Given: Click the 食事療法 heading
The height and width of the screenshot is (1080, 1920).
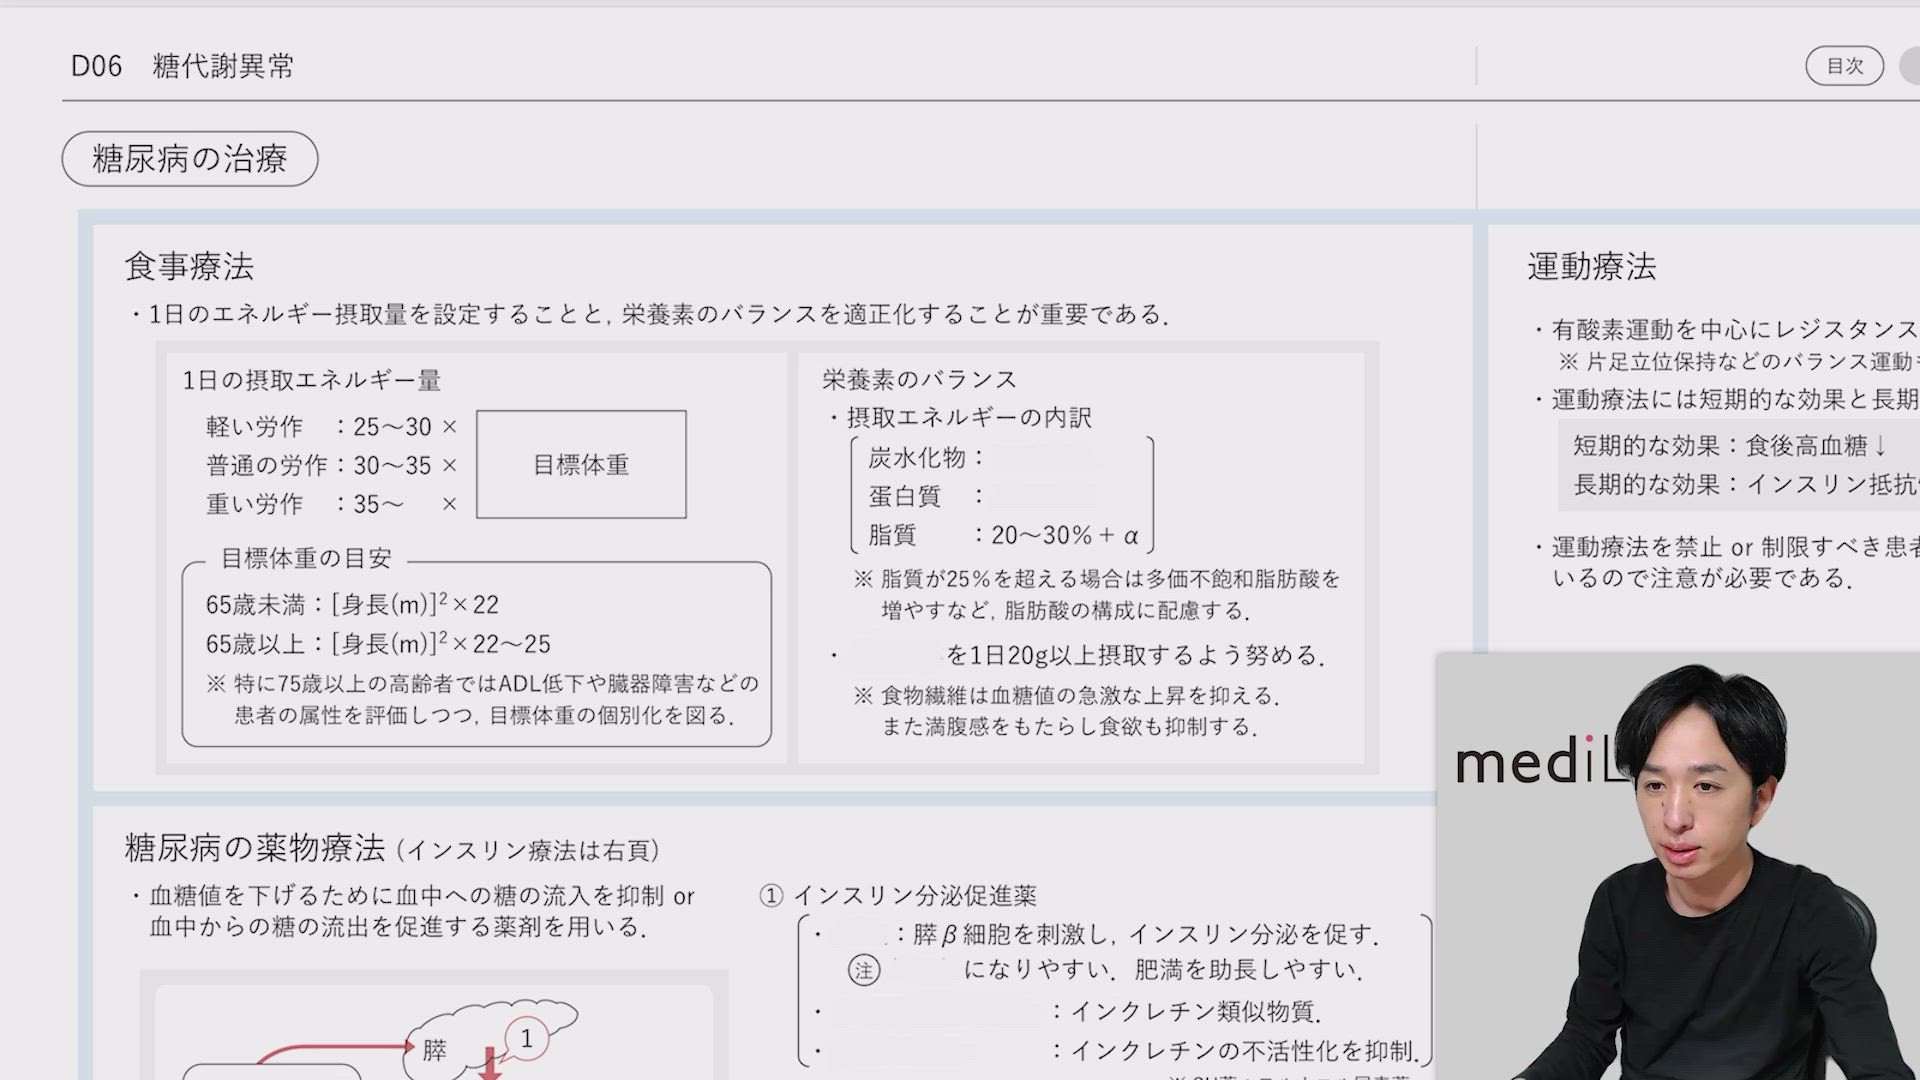Looking at the screenshot, I should (x=189, y=267).
